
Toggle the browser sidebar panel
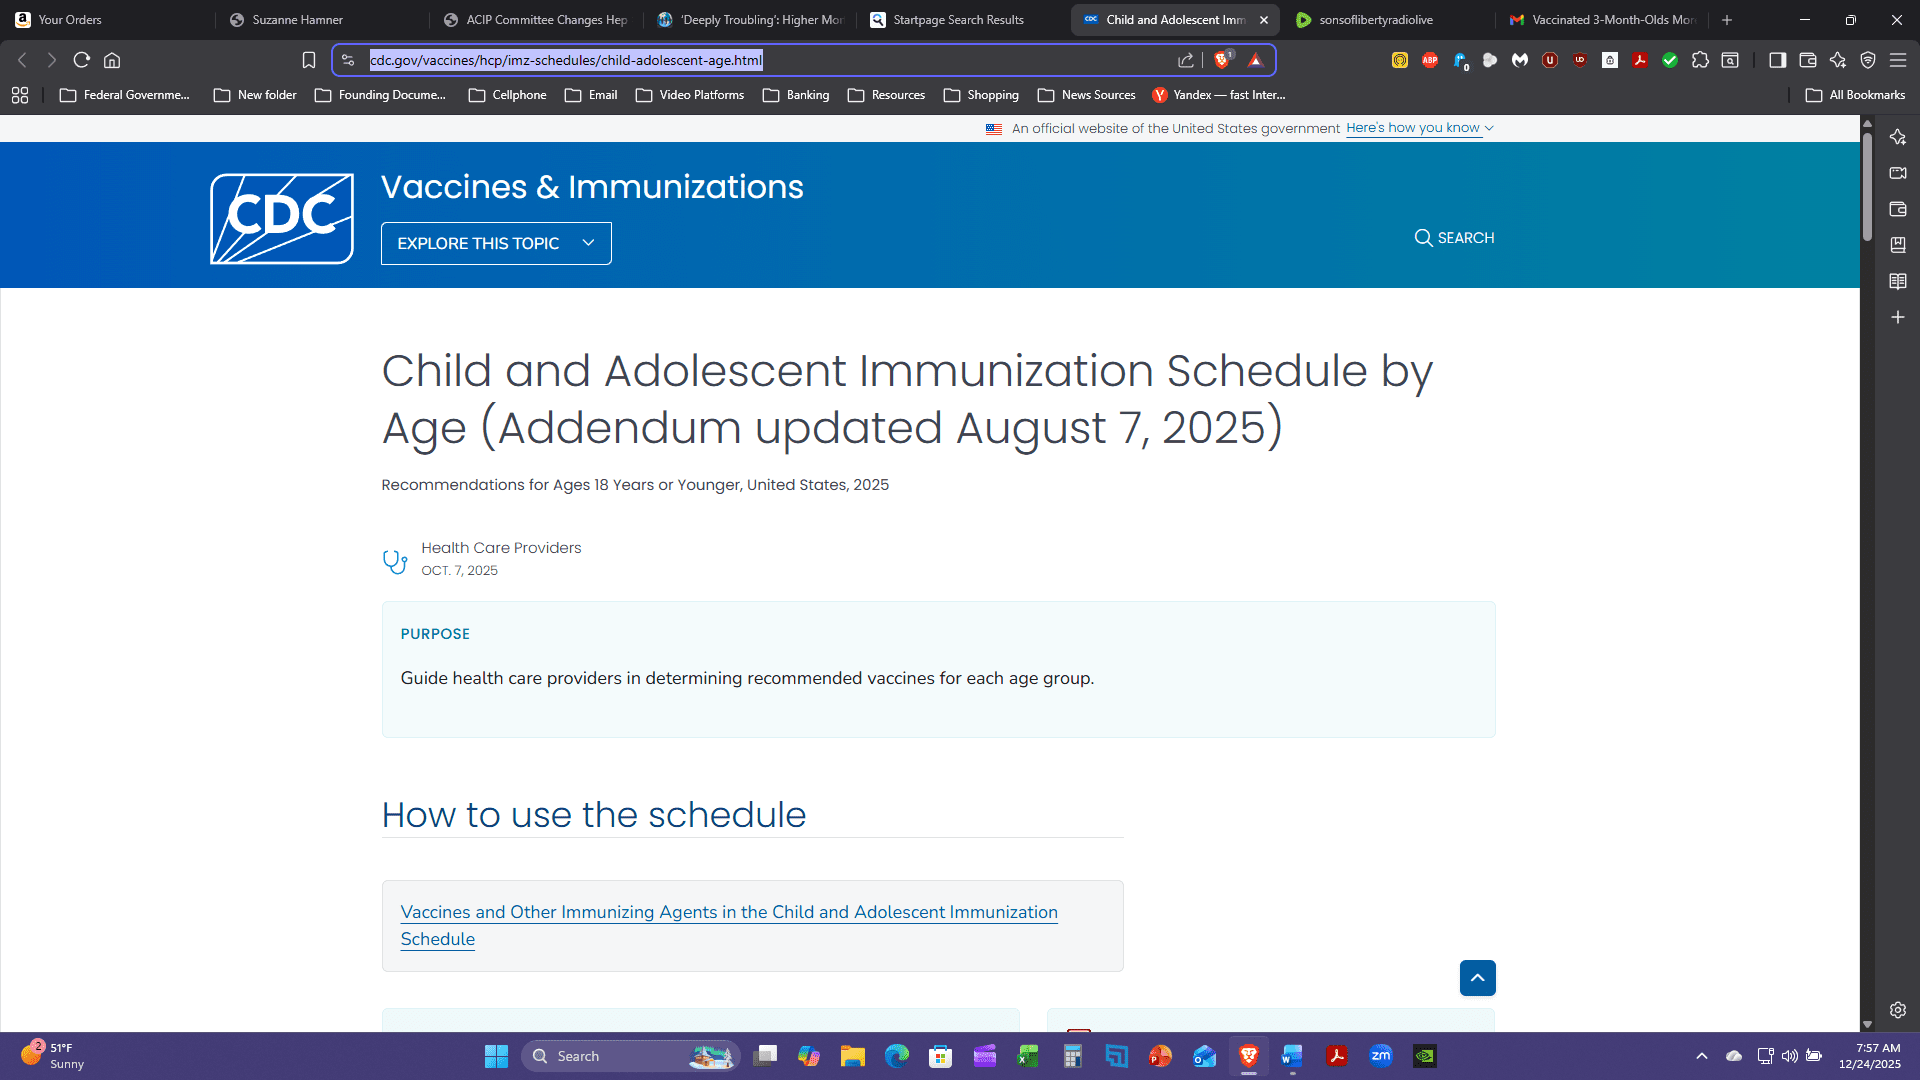pyautogui.click(x=1777, y=60)
